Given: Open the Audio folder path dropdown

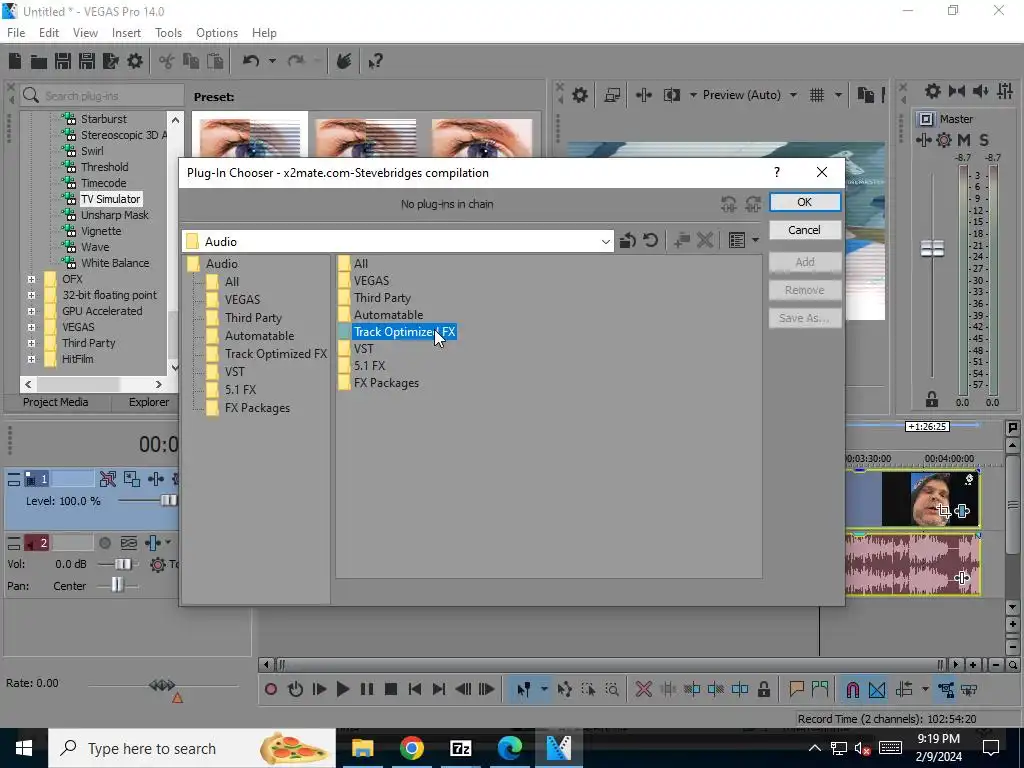Looking at the screenshot, I should tap(605, 242).
